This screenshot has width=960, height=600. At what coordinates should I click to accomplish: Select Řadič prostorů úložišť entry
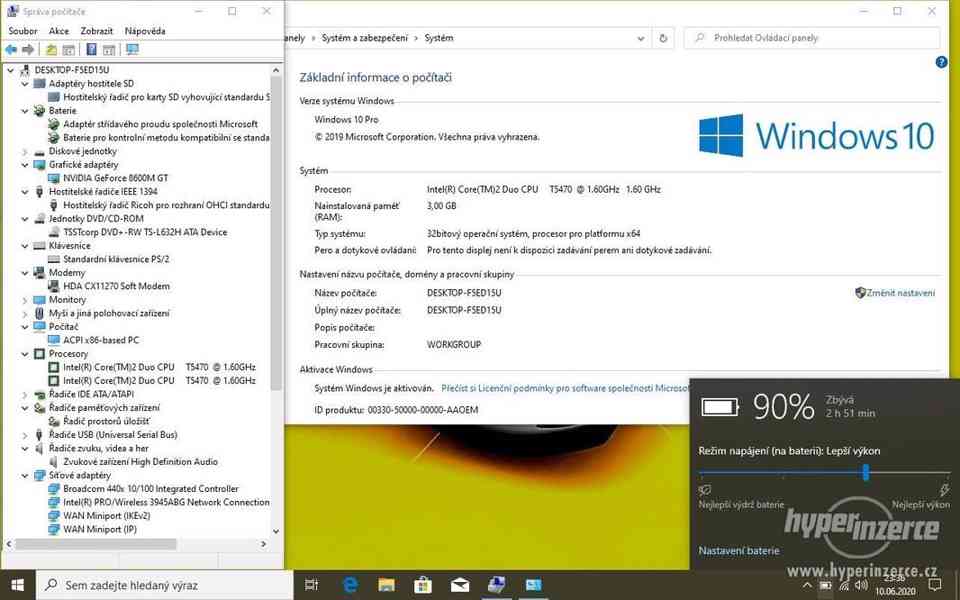[107, 421]
